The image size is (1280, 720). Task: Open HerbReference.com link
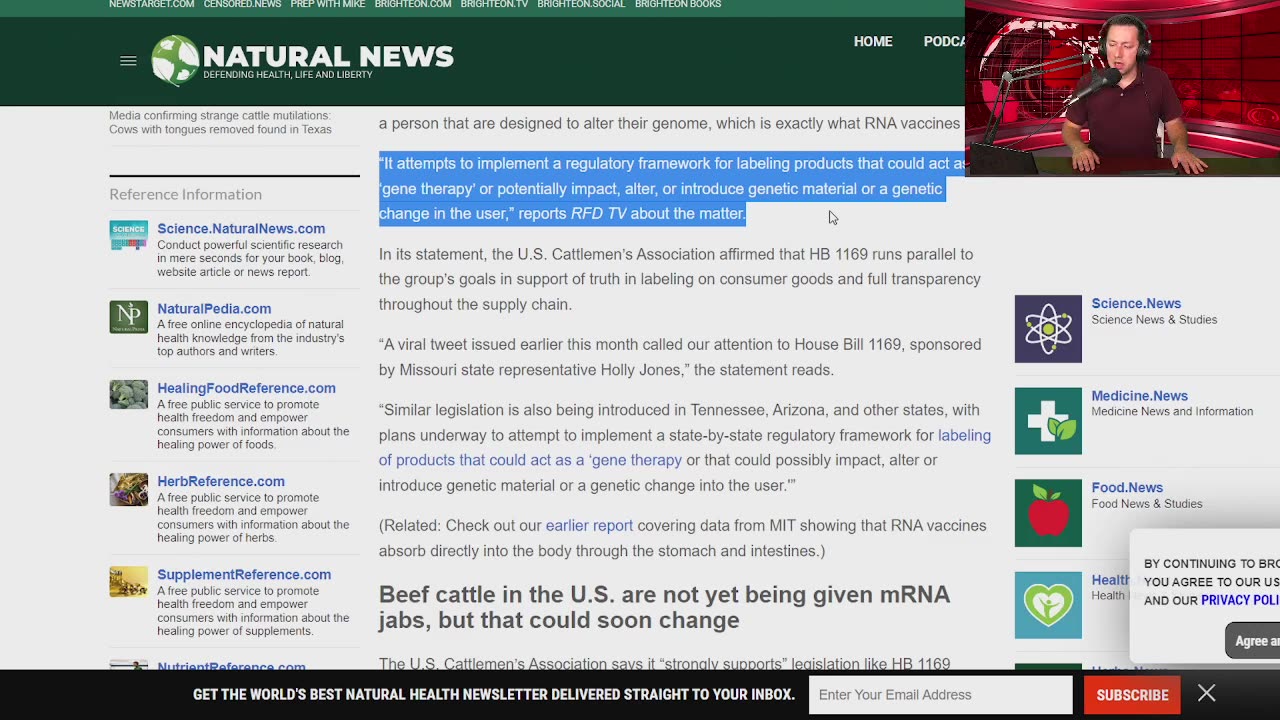point(221,481)
